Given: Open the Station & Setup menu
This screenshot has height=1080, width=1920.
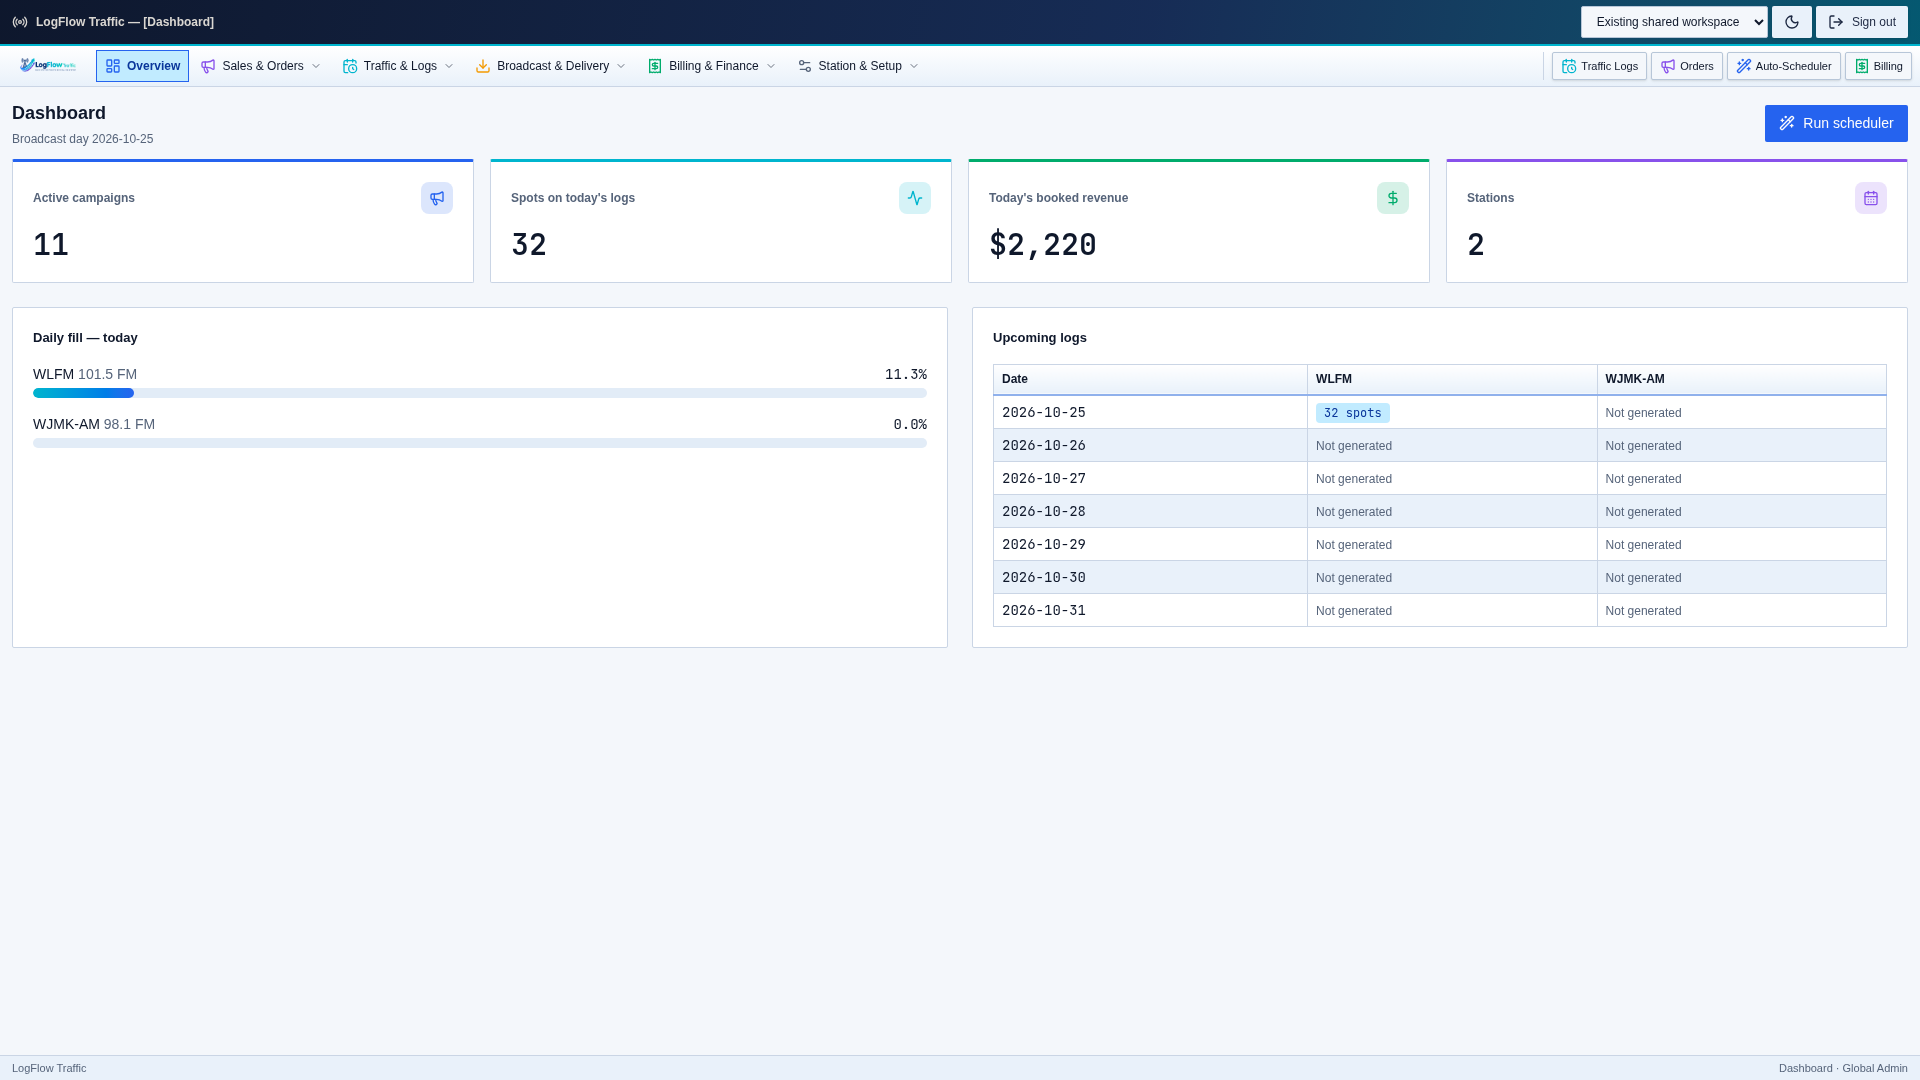Looking at the screenshot, I should (x=858, y=66).
